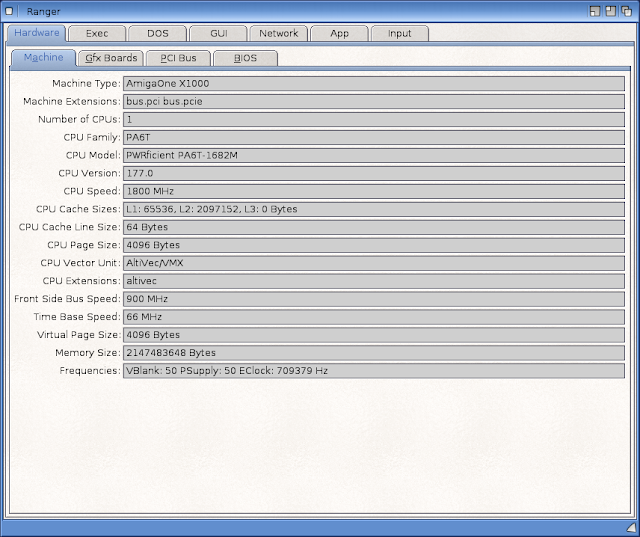Open the Exec tab
This screenshot has height=537, width=640.
[x=97, y=33]
